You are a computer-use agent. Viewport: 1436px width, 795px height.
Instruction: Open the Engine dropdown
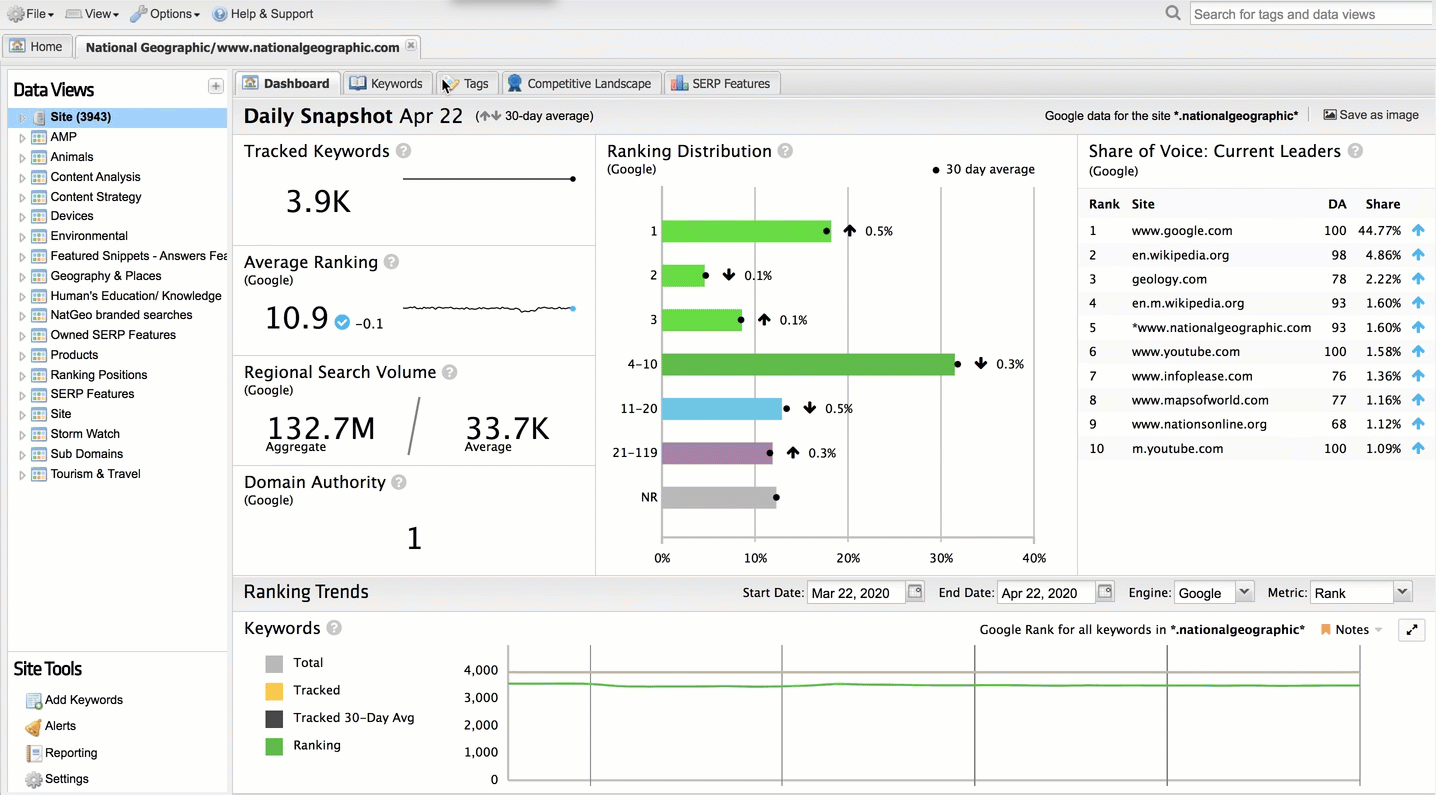pos(1244,592)
